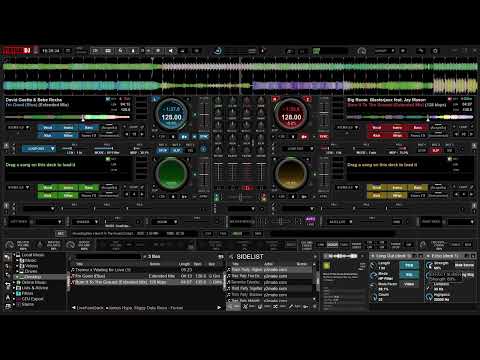Click the red SLIP button on deck 2
Viewport: 480px width, 360px height.
coord(436,150)
